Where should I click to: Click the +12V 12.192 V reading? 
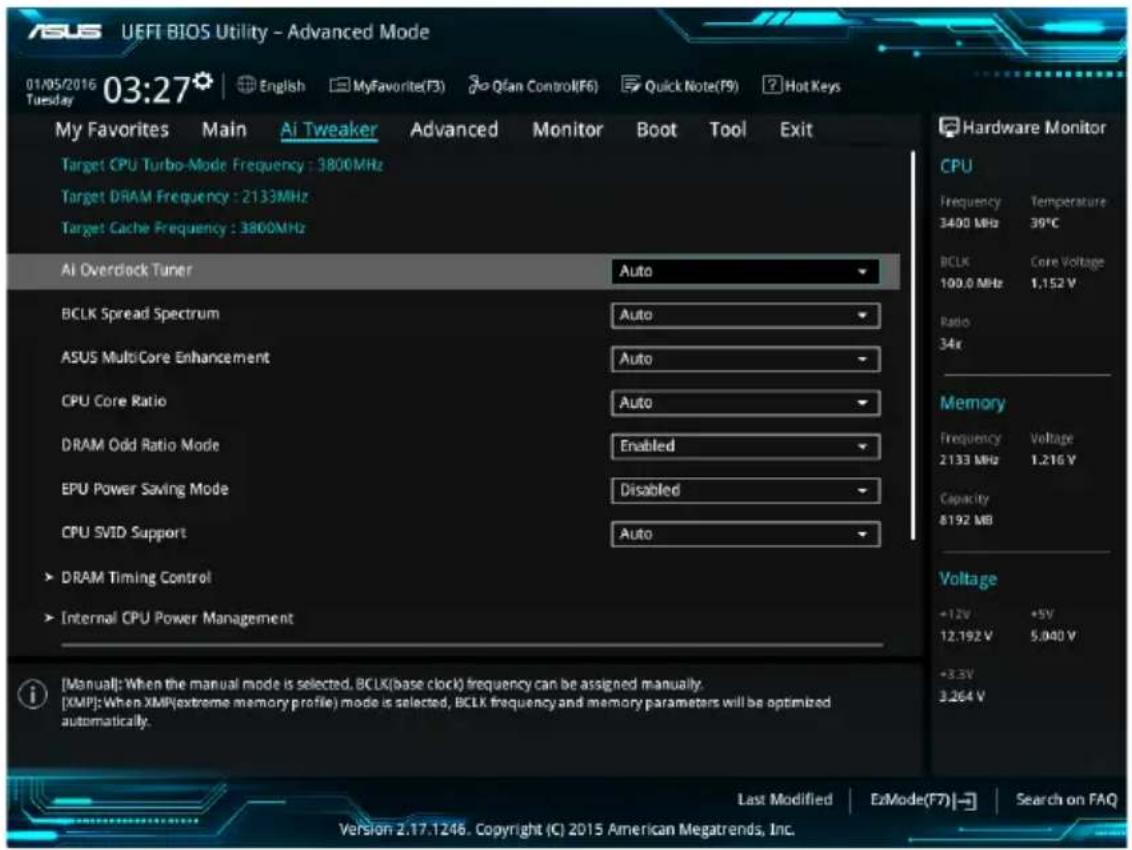pos(966,636)
